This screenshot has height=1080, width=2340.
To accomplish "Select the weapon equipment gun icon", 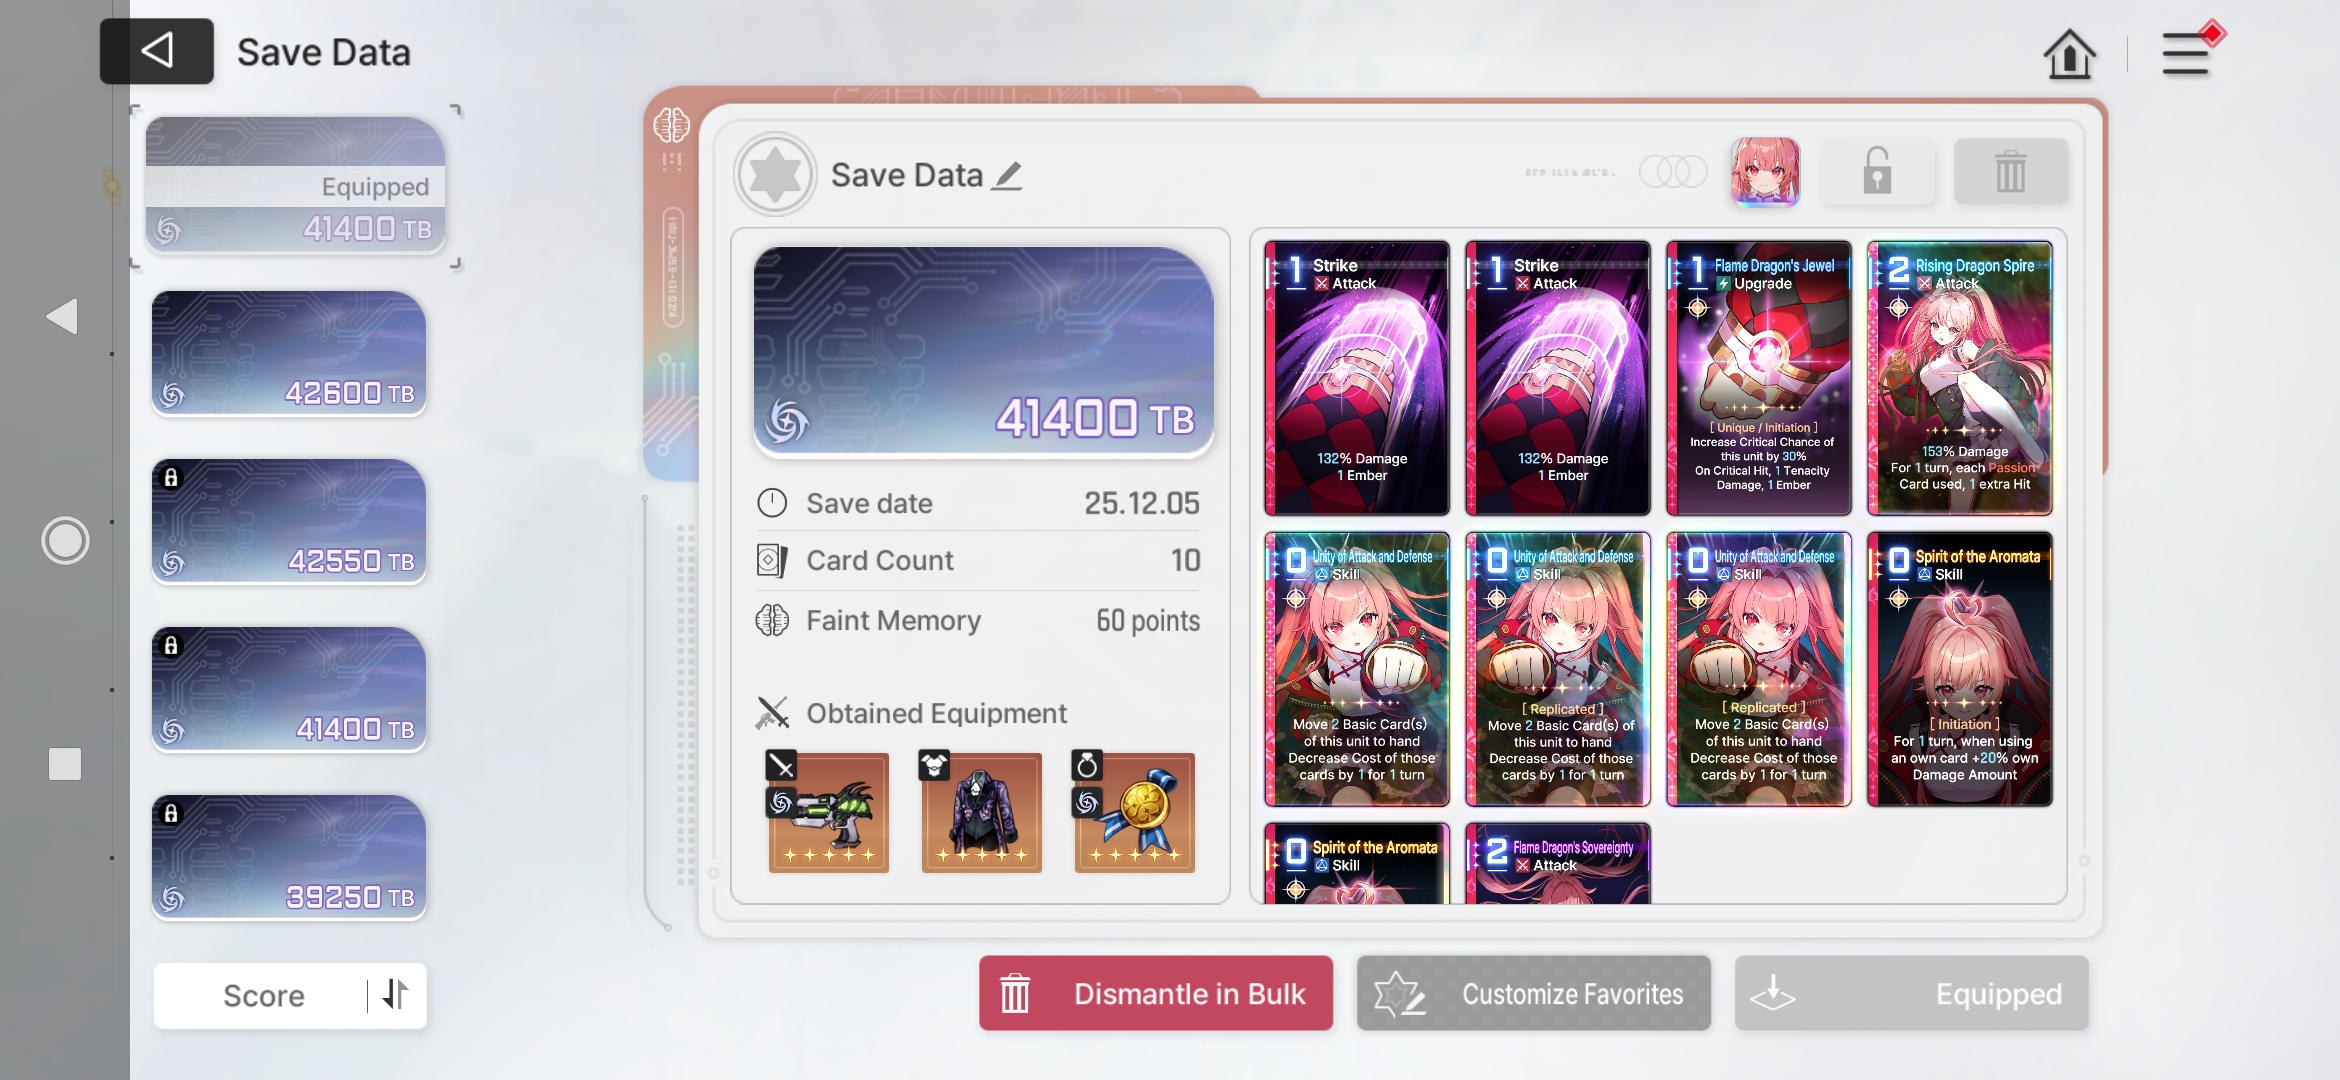I will pos(828,811).
